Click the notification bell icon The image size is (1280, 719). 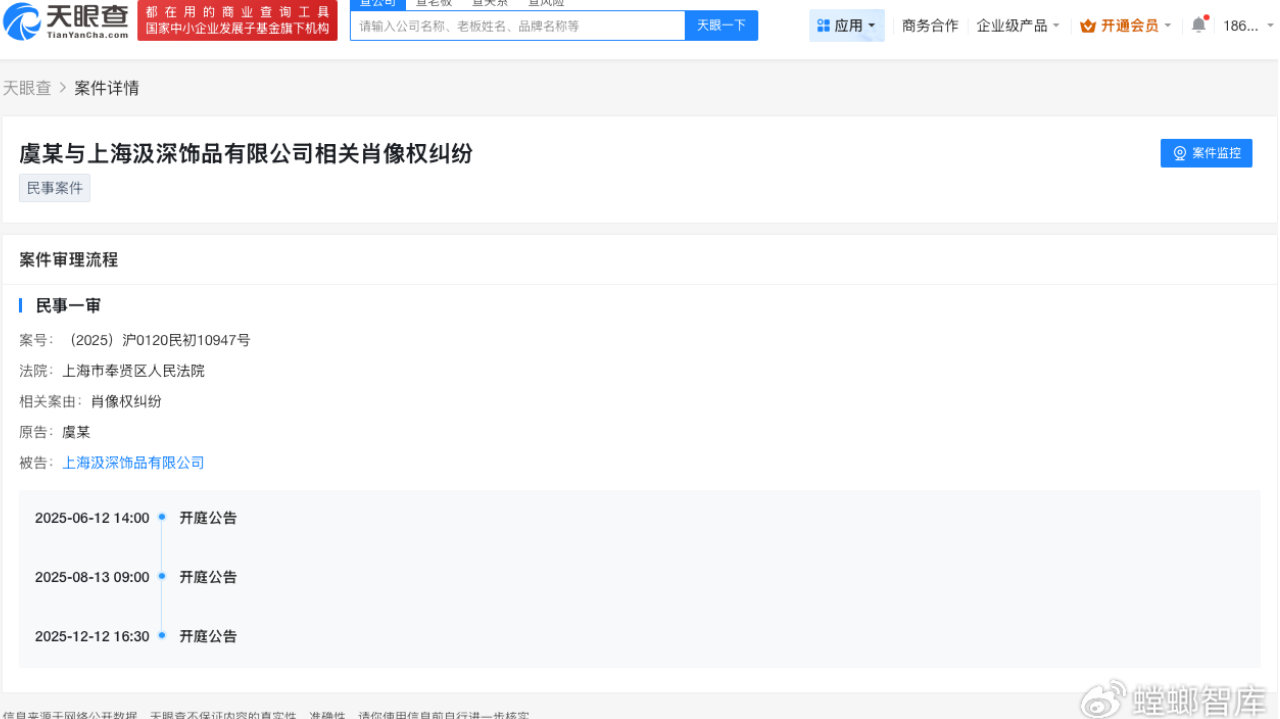pyautogui.click(x=1198, y=24)
